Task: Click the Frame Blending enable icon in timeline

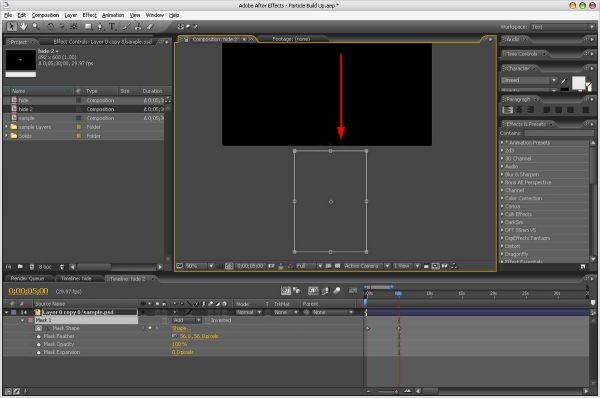Action: 325,291
